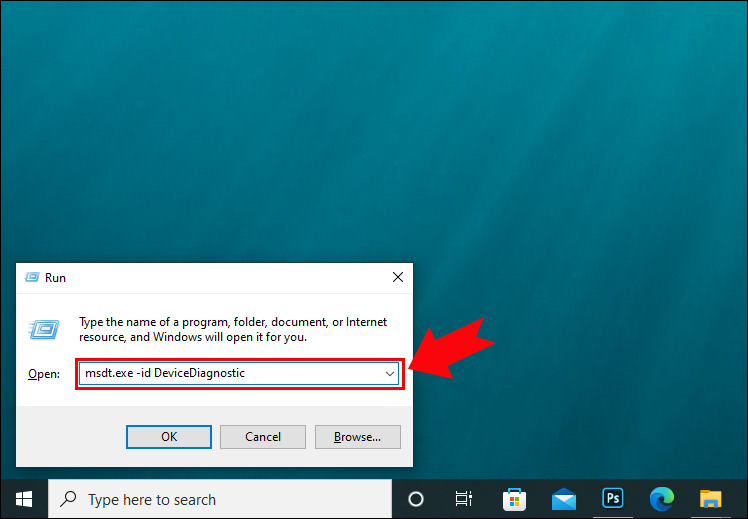Switch to Photoshop in the taskbar
This screenshot has height=519, width=748.
[613, 498]
